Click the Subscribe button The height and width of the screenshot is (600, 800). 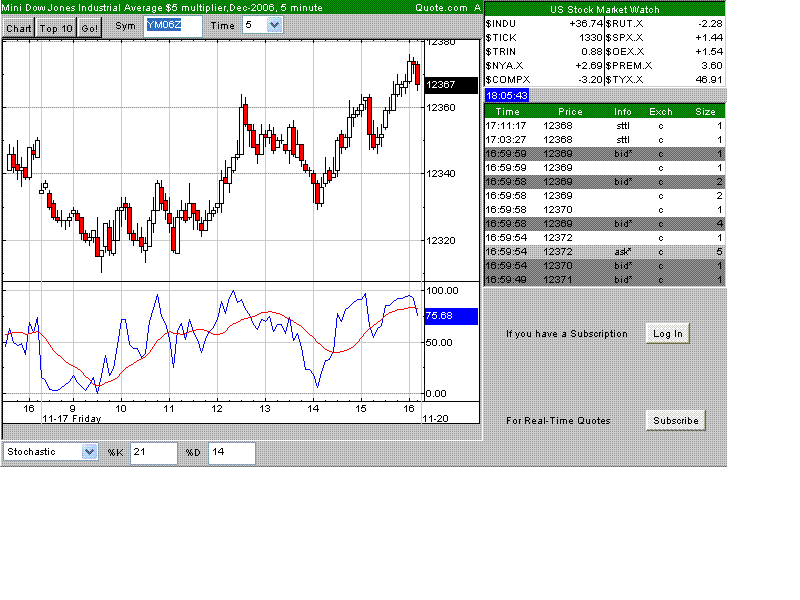click(676, 421)
